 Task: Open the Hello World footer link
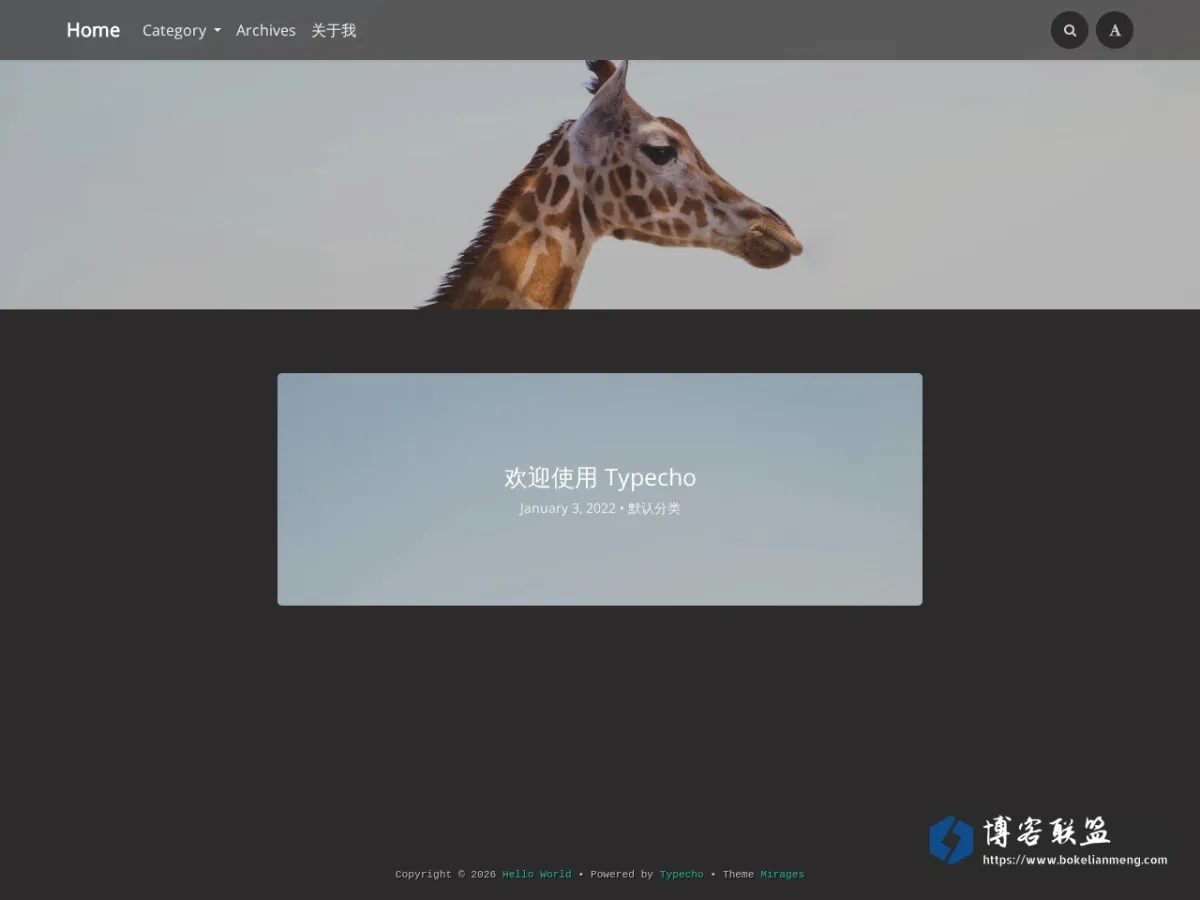[x=536, y=874]
